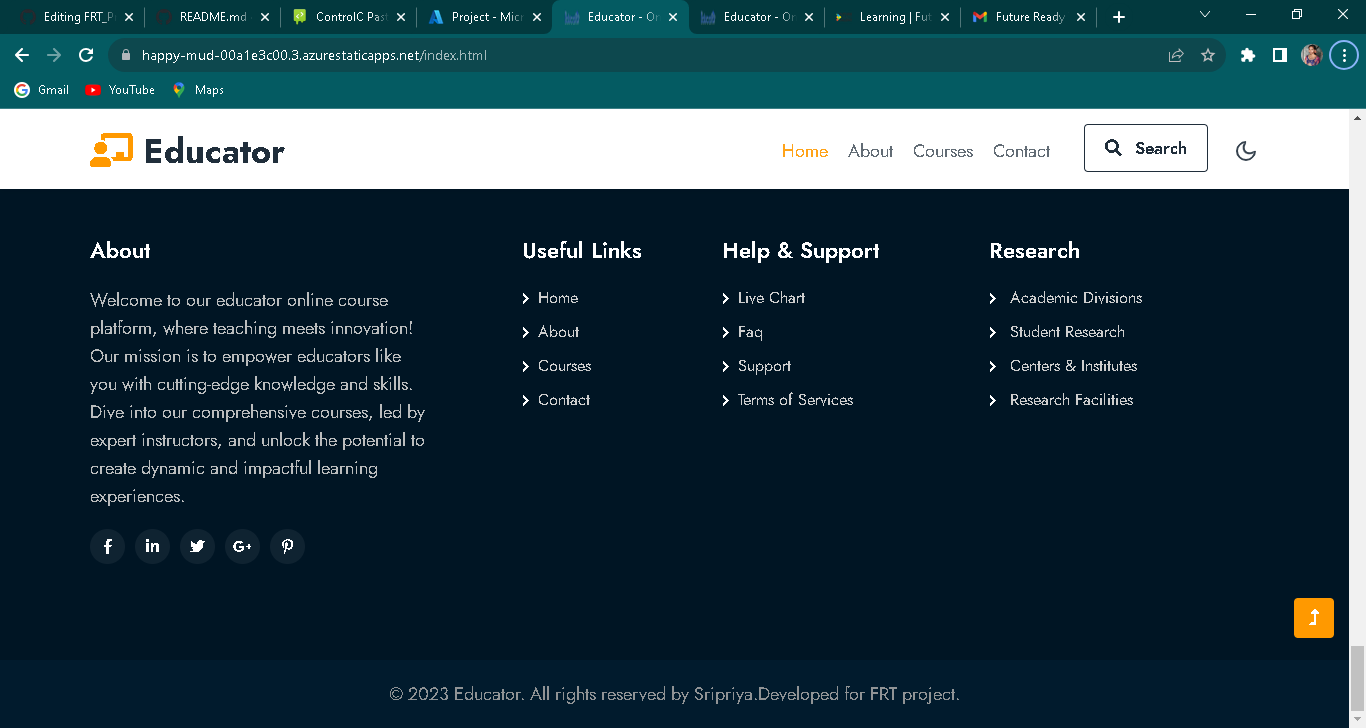Screen dimensions: 1366x728
Task: Open Facebook via the footer social icon
Action: [107, 546]
